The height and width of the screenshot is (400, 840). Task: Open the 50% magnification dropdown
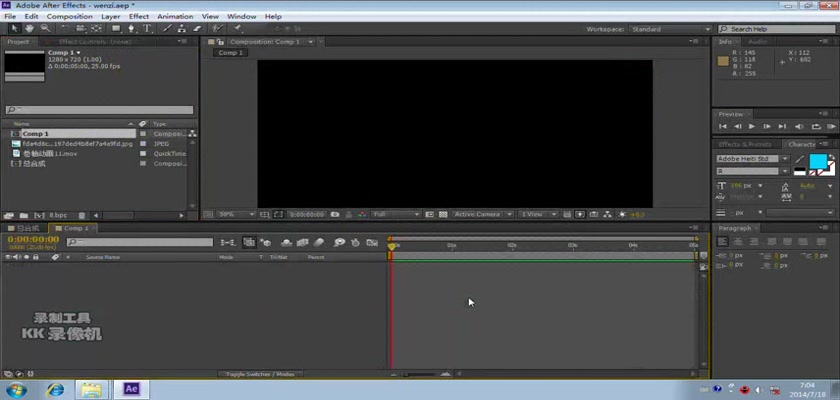[x=237, y=214]
